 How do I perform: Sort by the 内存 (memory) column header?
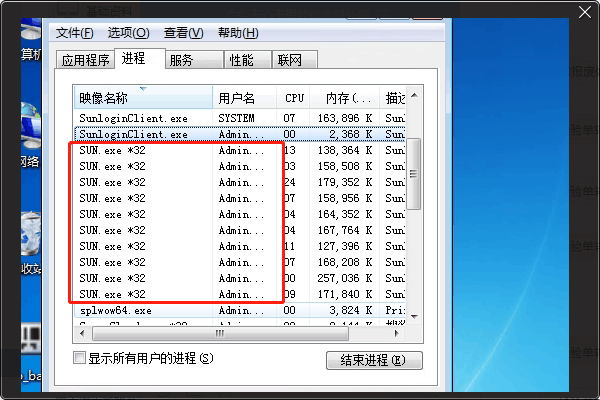point(342,98)
